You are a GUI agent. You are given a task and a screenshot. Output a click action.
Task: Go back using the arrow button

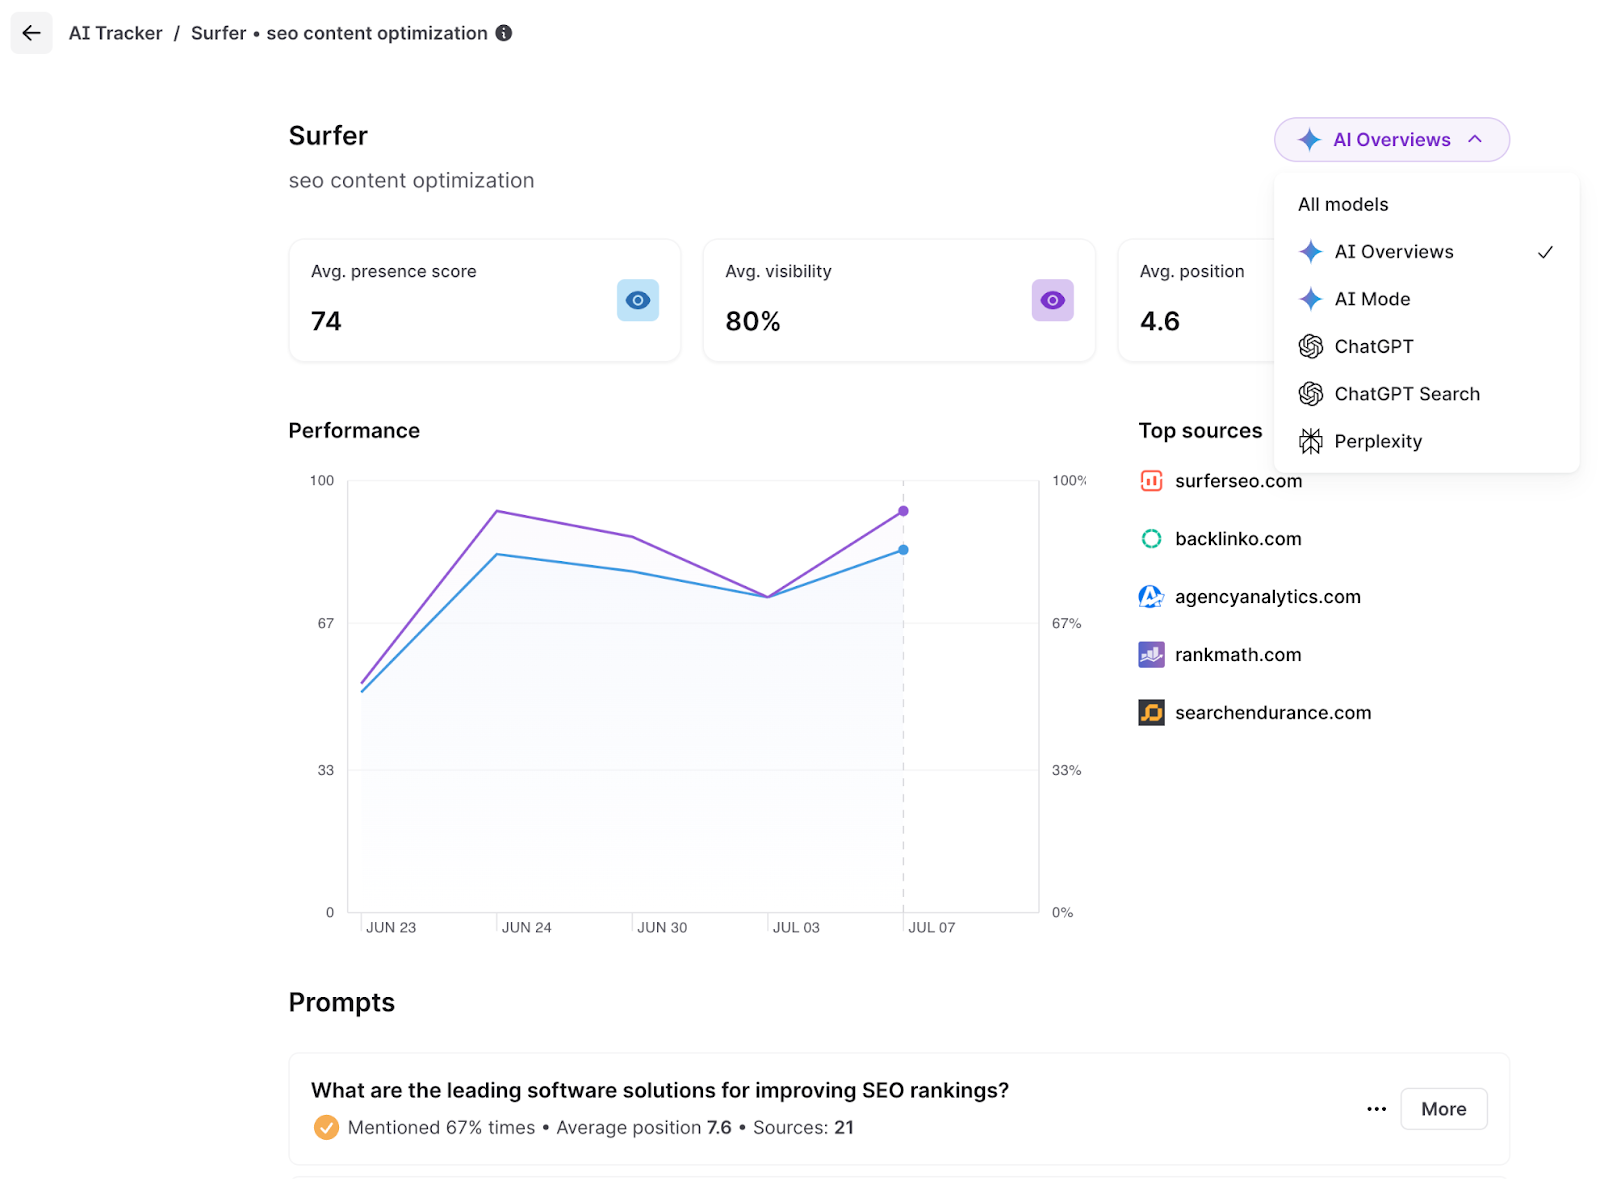click(31, 33)
